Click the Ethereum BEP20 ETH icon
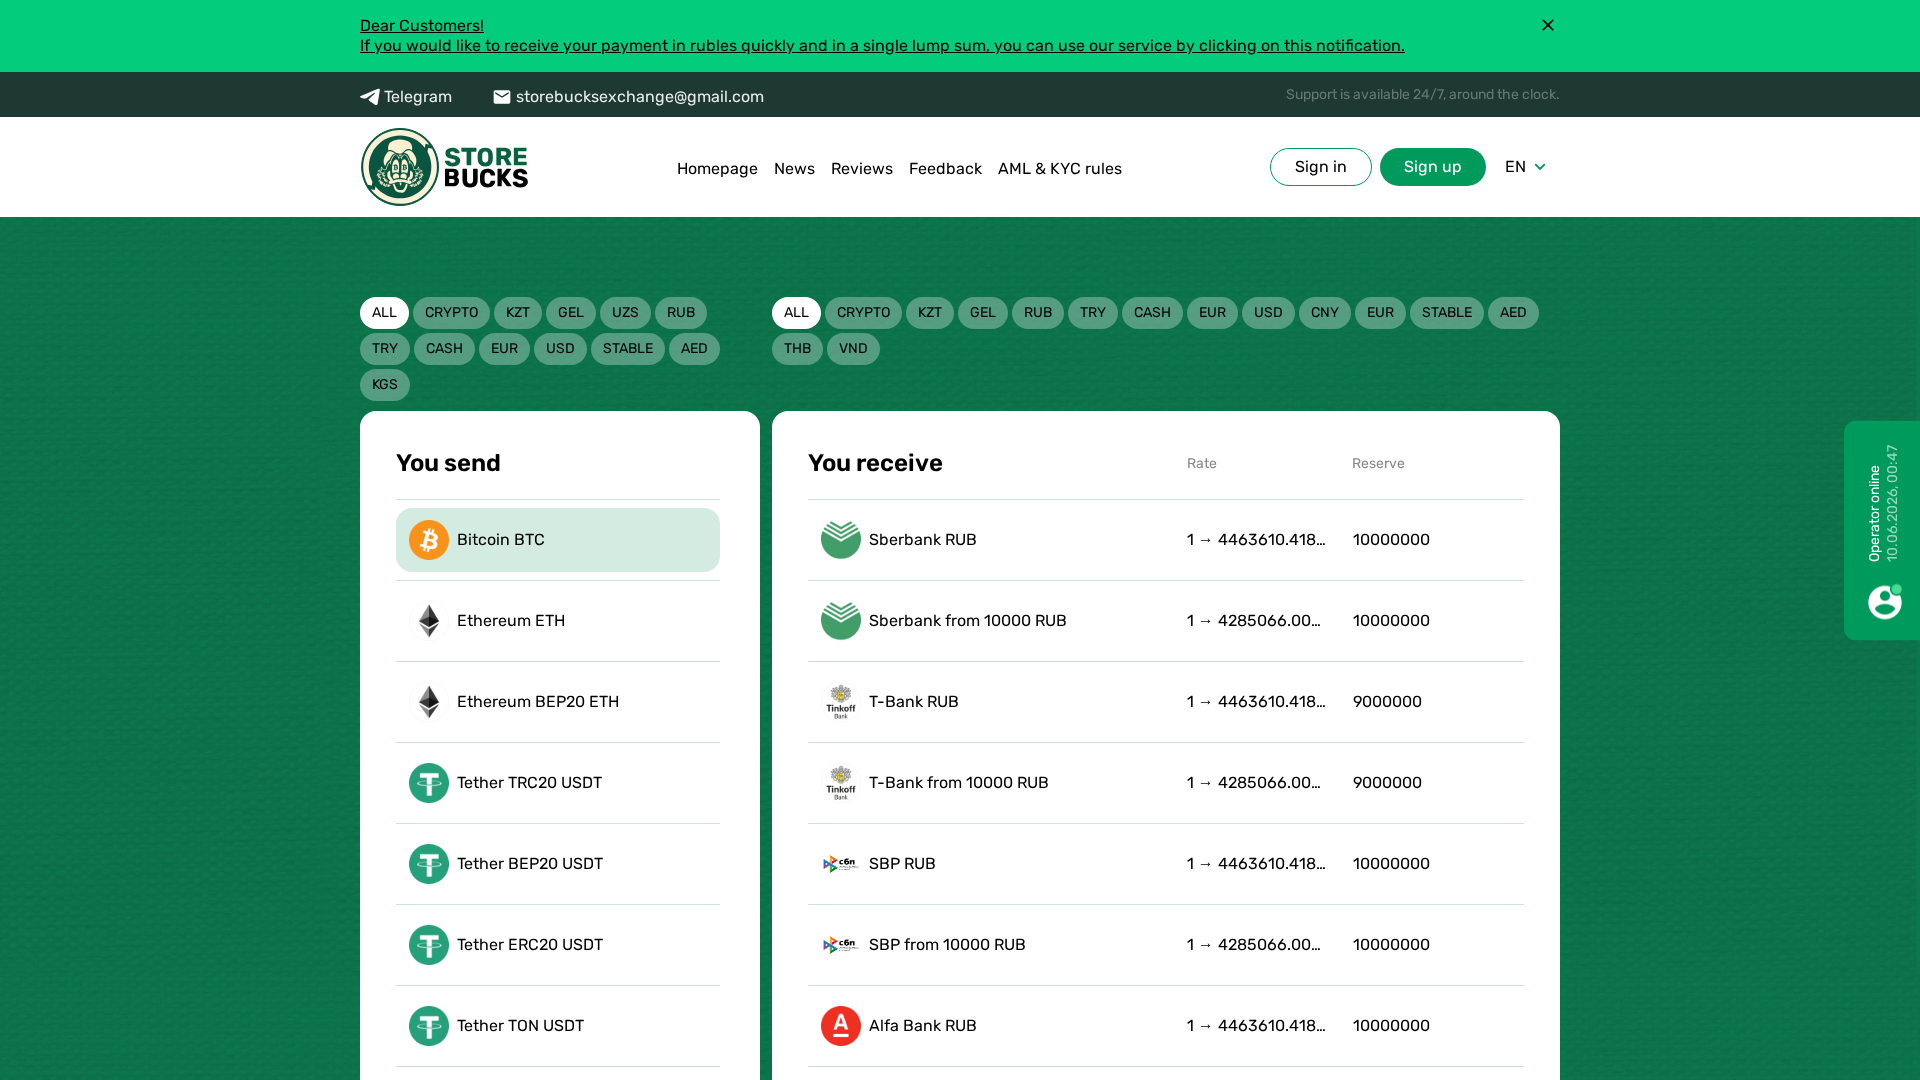The height and width of the screenshot is (1080, 1920). pyautogui.click(x=428, y=702)
